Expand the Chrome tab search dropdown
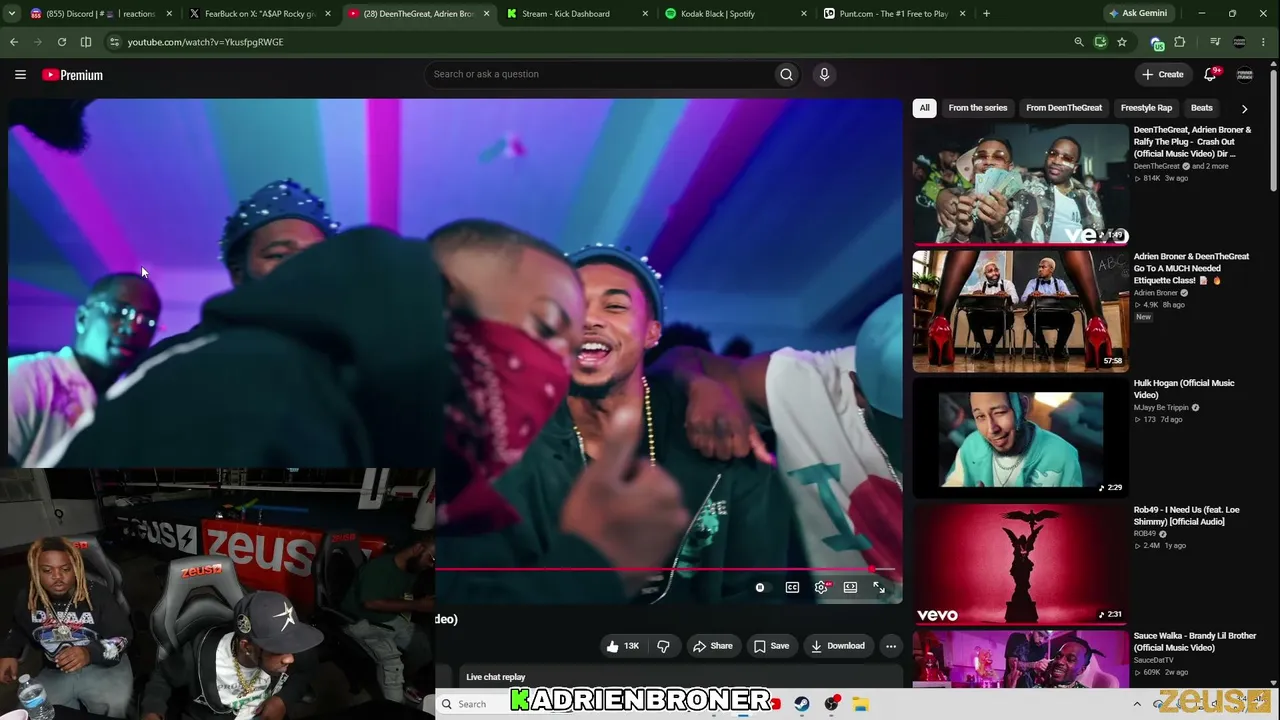 (x=14, y=14)
